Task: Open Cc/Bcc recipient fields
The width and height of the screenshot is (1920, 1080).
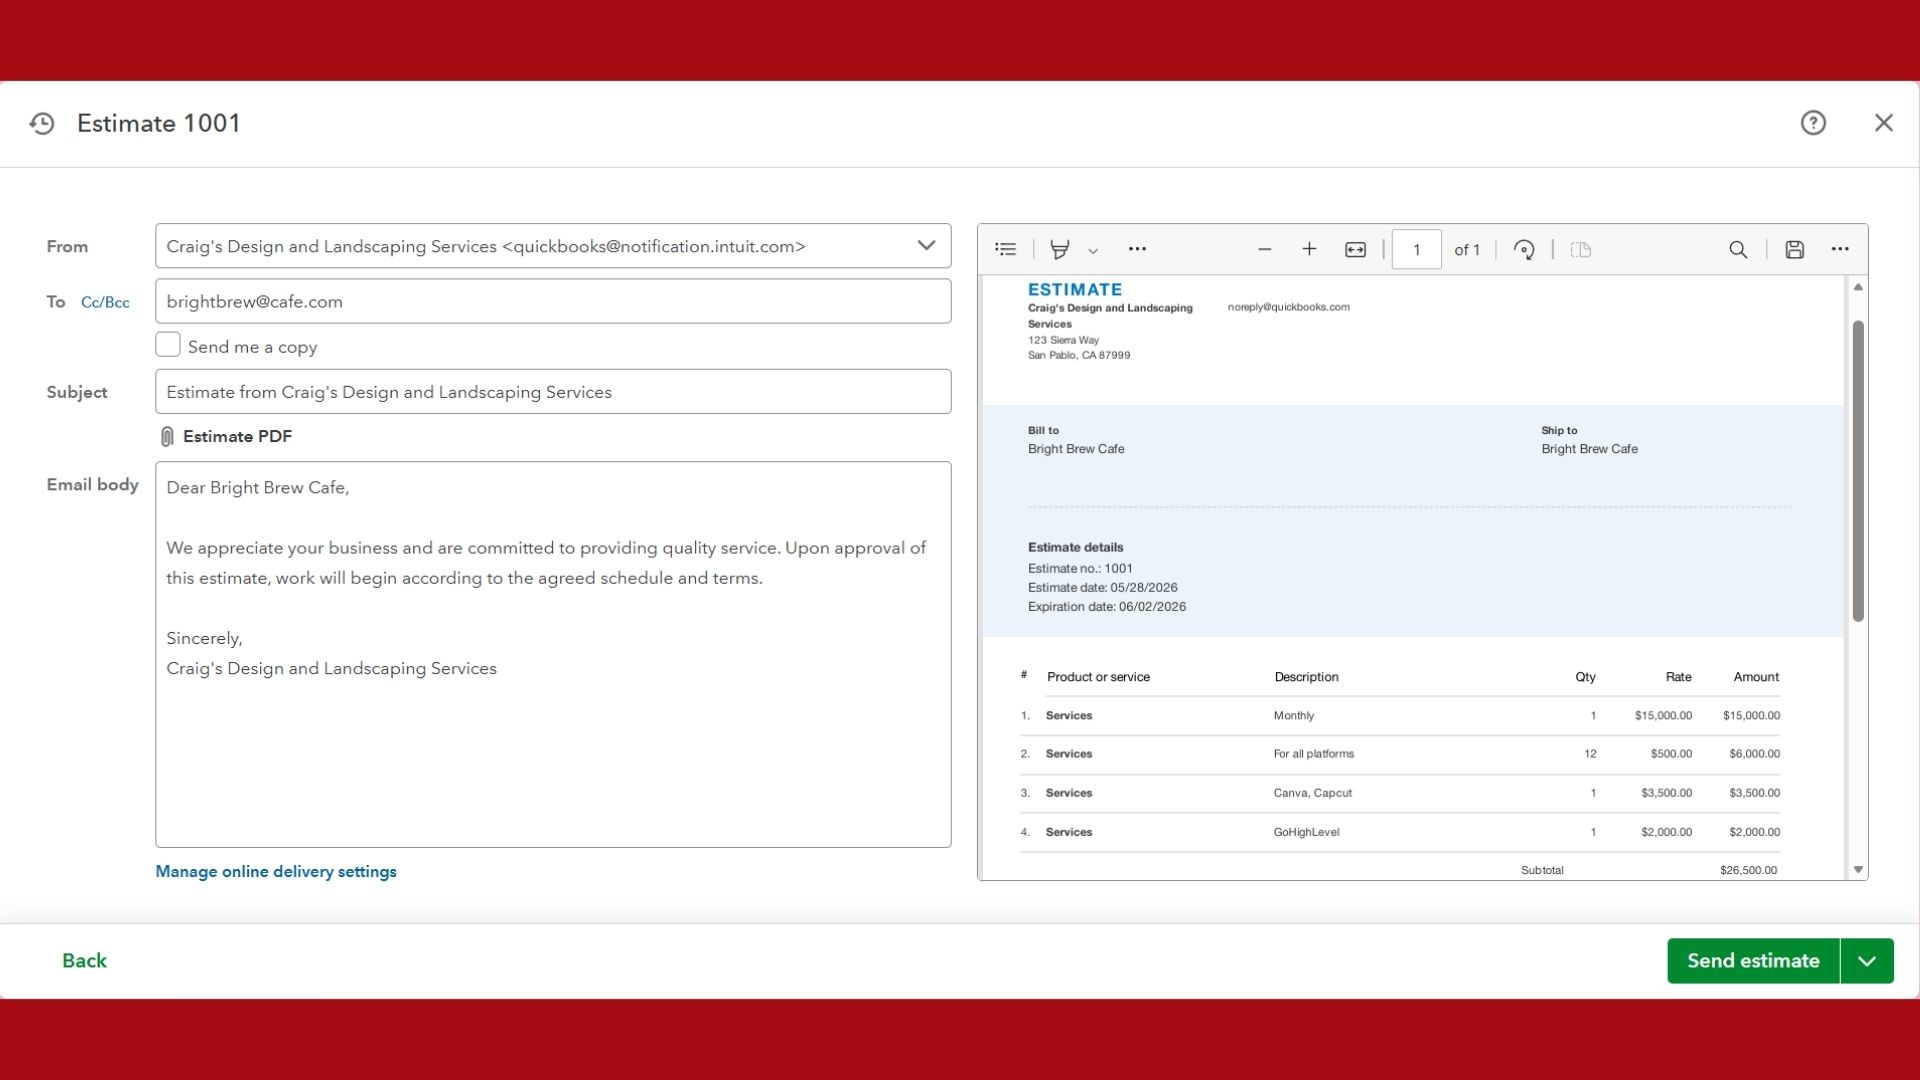Action: pos(105,302)
